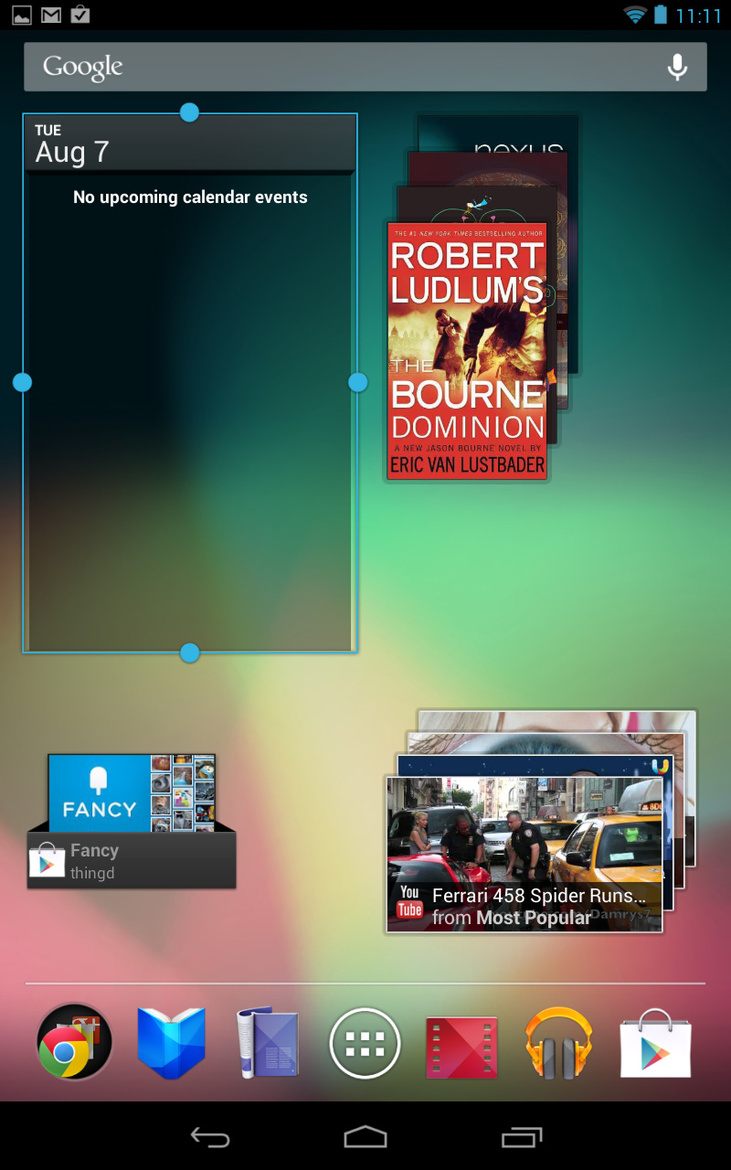Open The Bourne Dominion book cover
The image size is (731, 1170).
click(x=467, y=350)
